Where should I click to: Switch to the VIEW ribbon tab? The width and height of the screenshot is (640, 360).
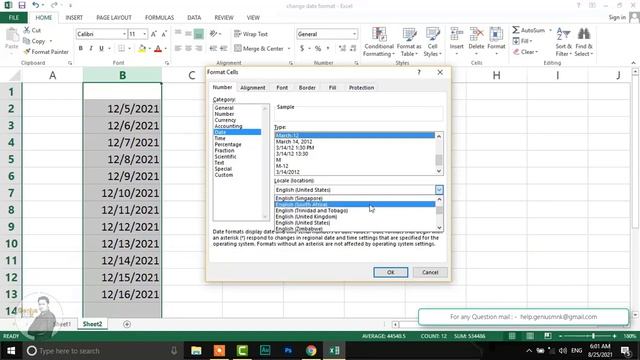[x=253, y=18]
